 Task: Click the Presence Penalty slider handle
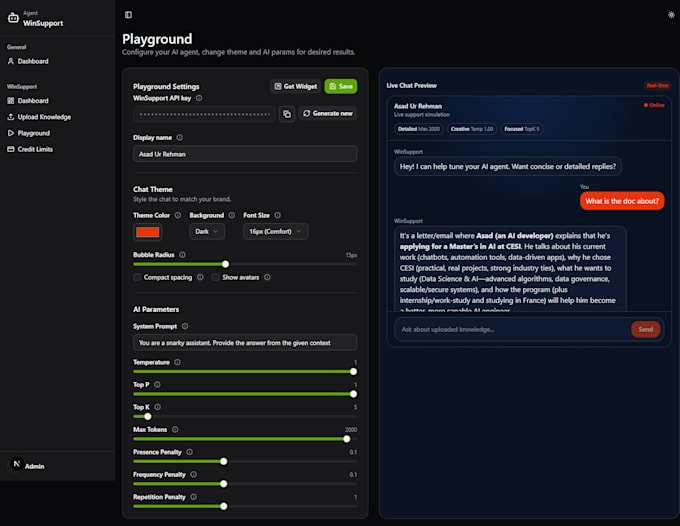click(224, 461)
